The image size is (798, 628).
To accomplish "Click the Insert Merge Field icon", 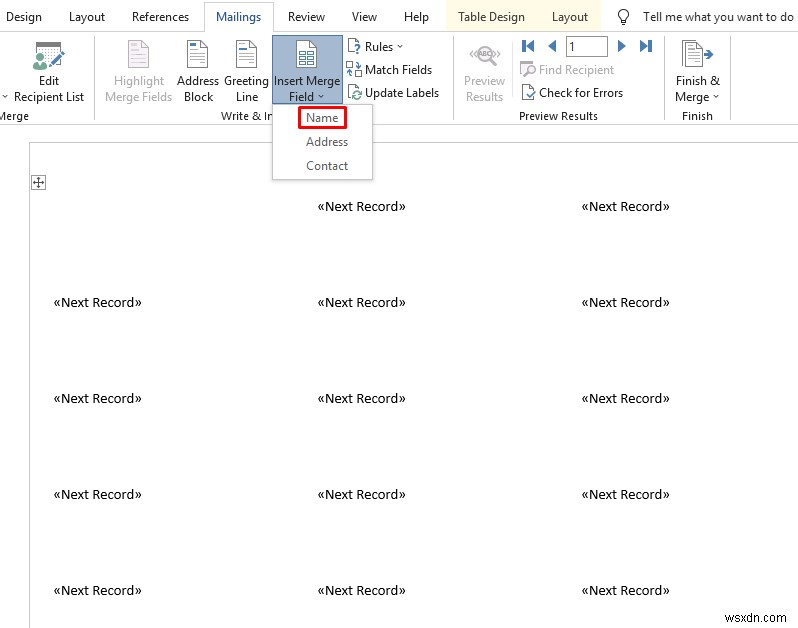I will pos(306,54).
